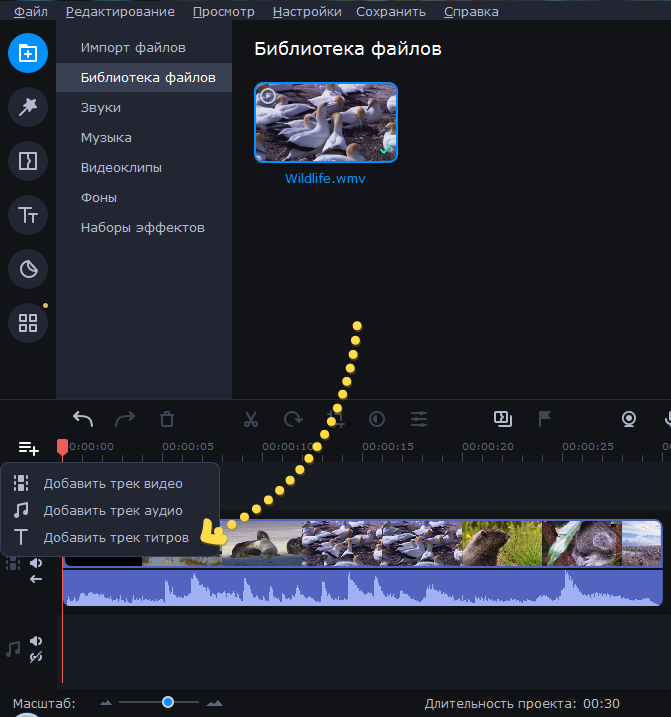The width and height of the screenshot is (671, 717).
Task: Open clip properties sliders icon
Action: [x=419, y=419]
